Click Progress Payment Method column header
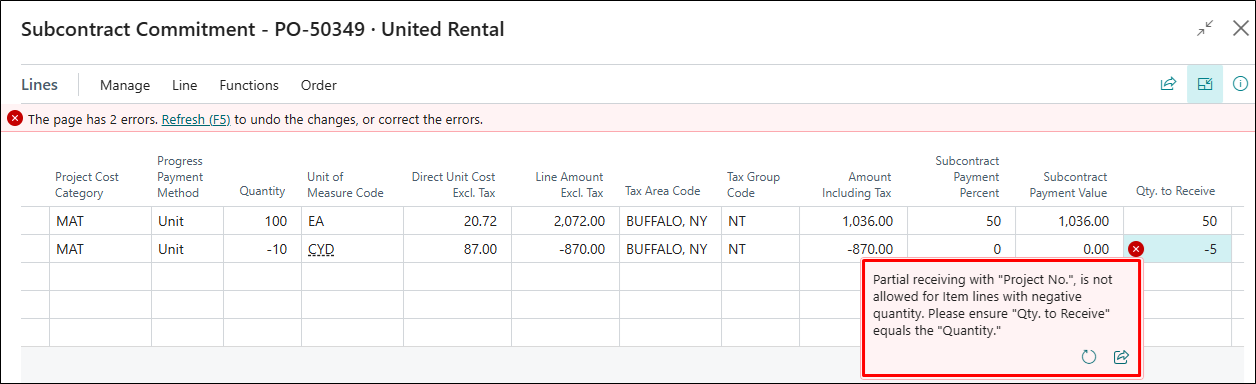Image resolution: width=1256 pixels, height=384 pixels. click(180, 177)
